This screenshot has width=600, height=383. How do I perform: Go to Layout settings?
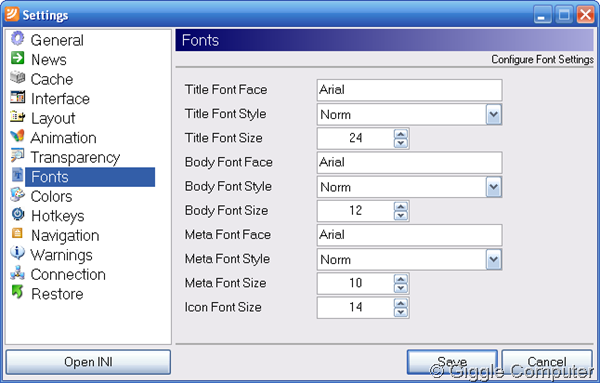[53, 118]
